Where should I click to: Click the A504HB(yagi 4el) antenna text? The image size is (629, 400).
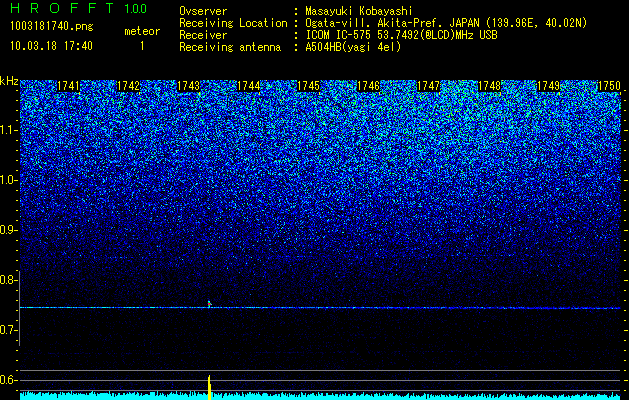(x=353, y=47)
